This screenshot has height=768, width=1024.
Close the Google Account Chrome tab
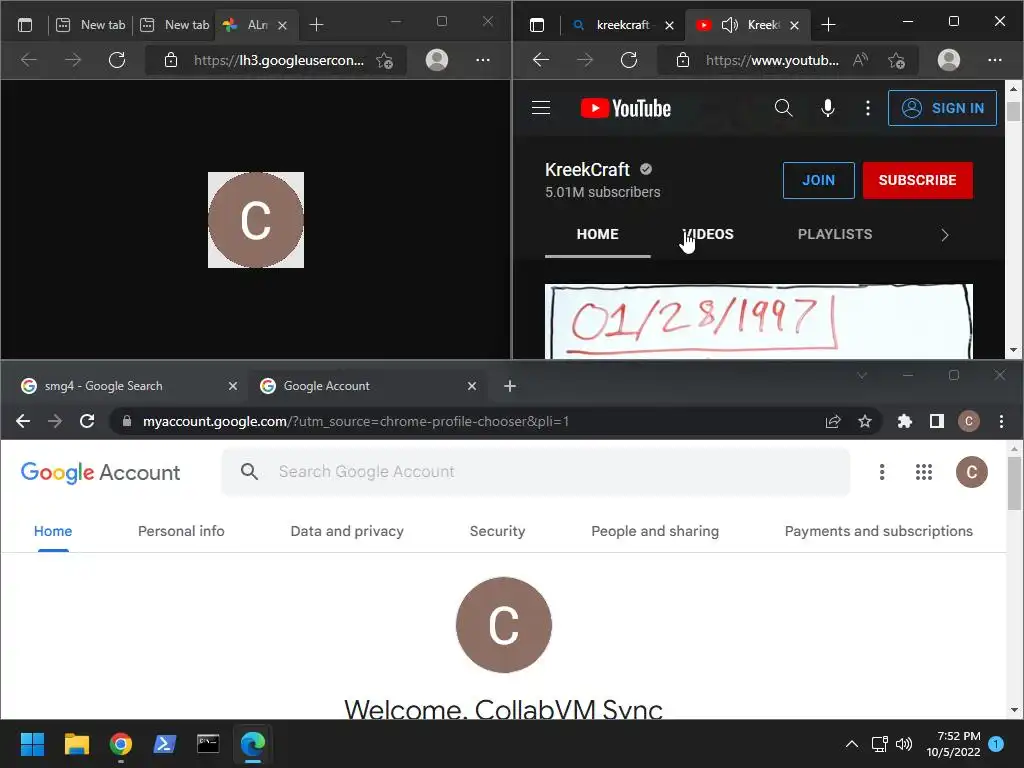[472, 386]
